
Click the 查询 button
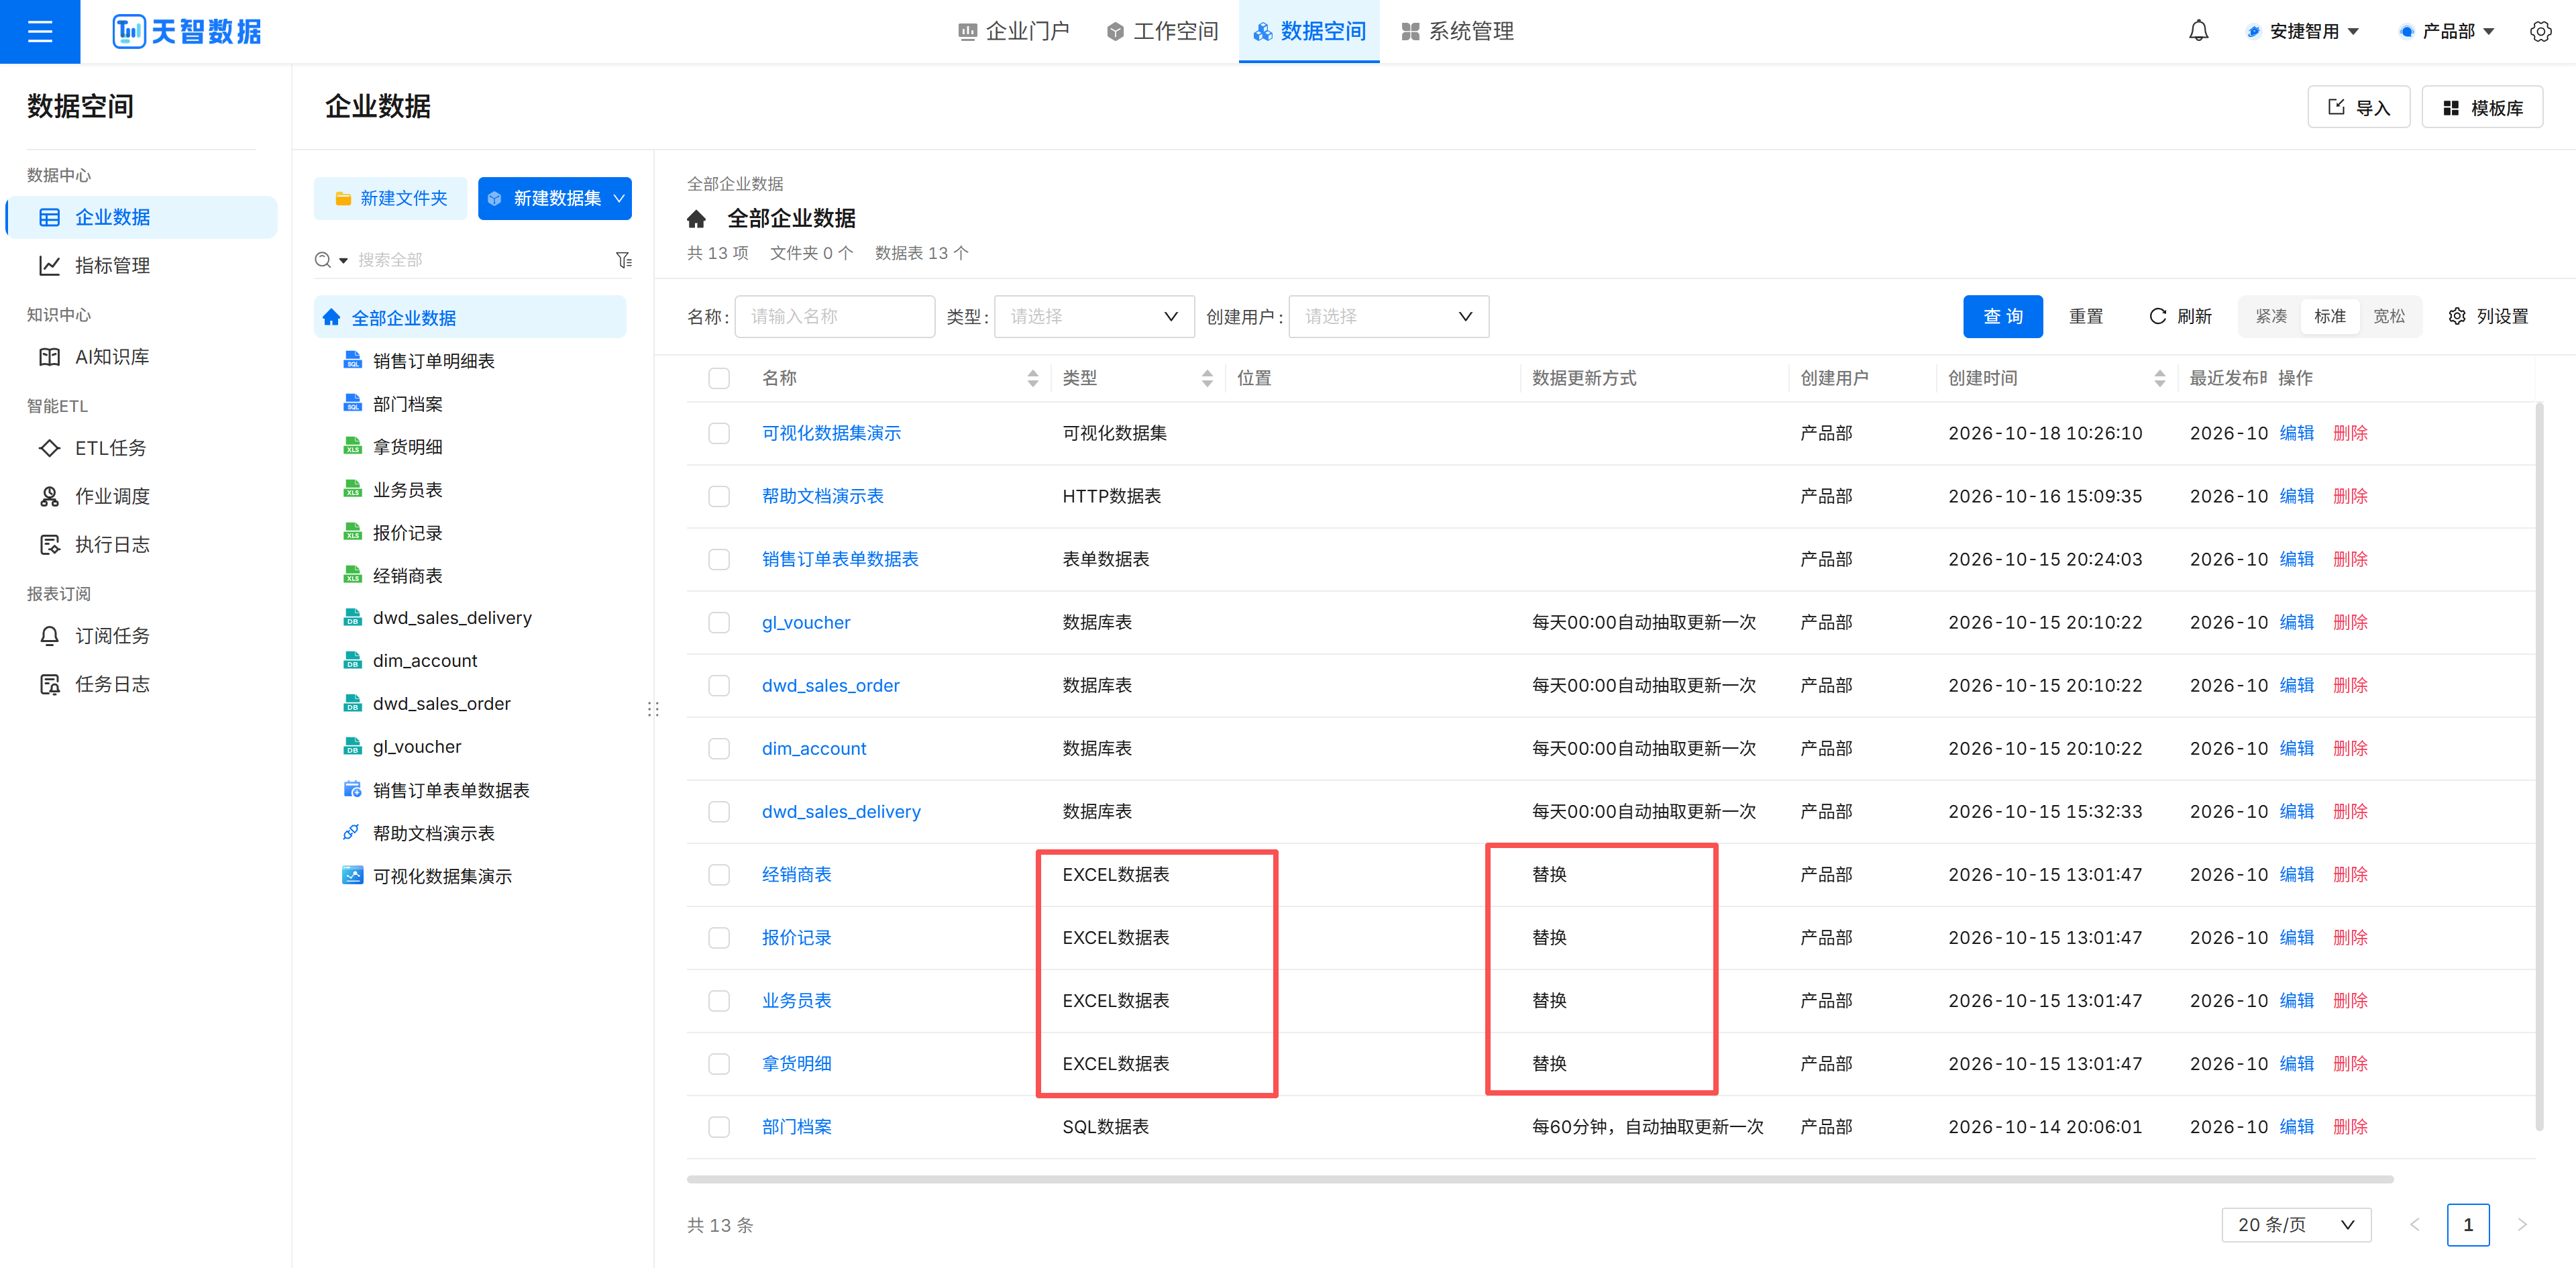[2002, 316]
